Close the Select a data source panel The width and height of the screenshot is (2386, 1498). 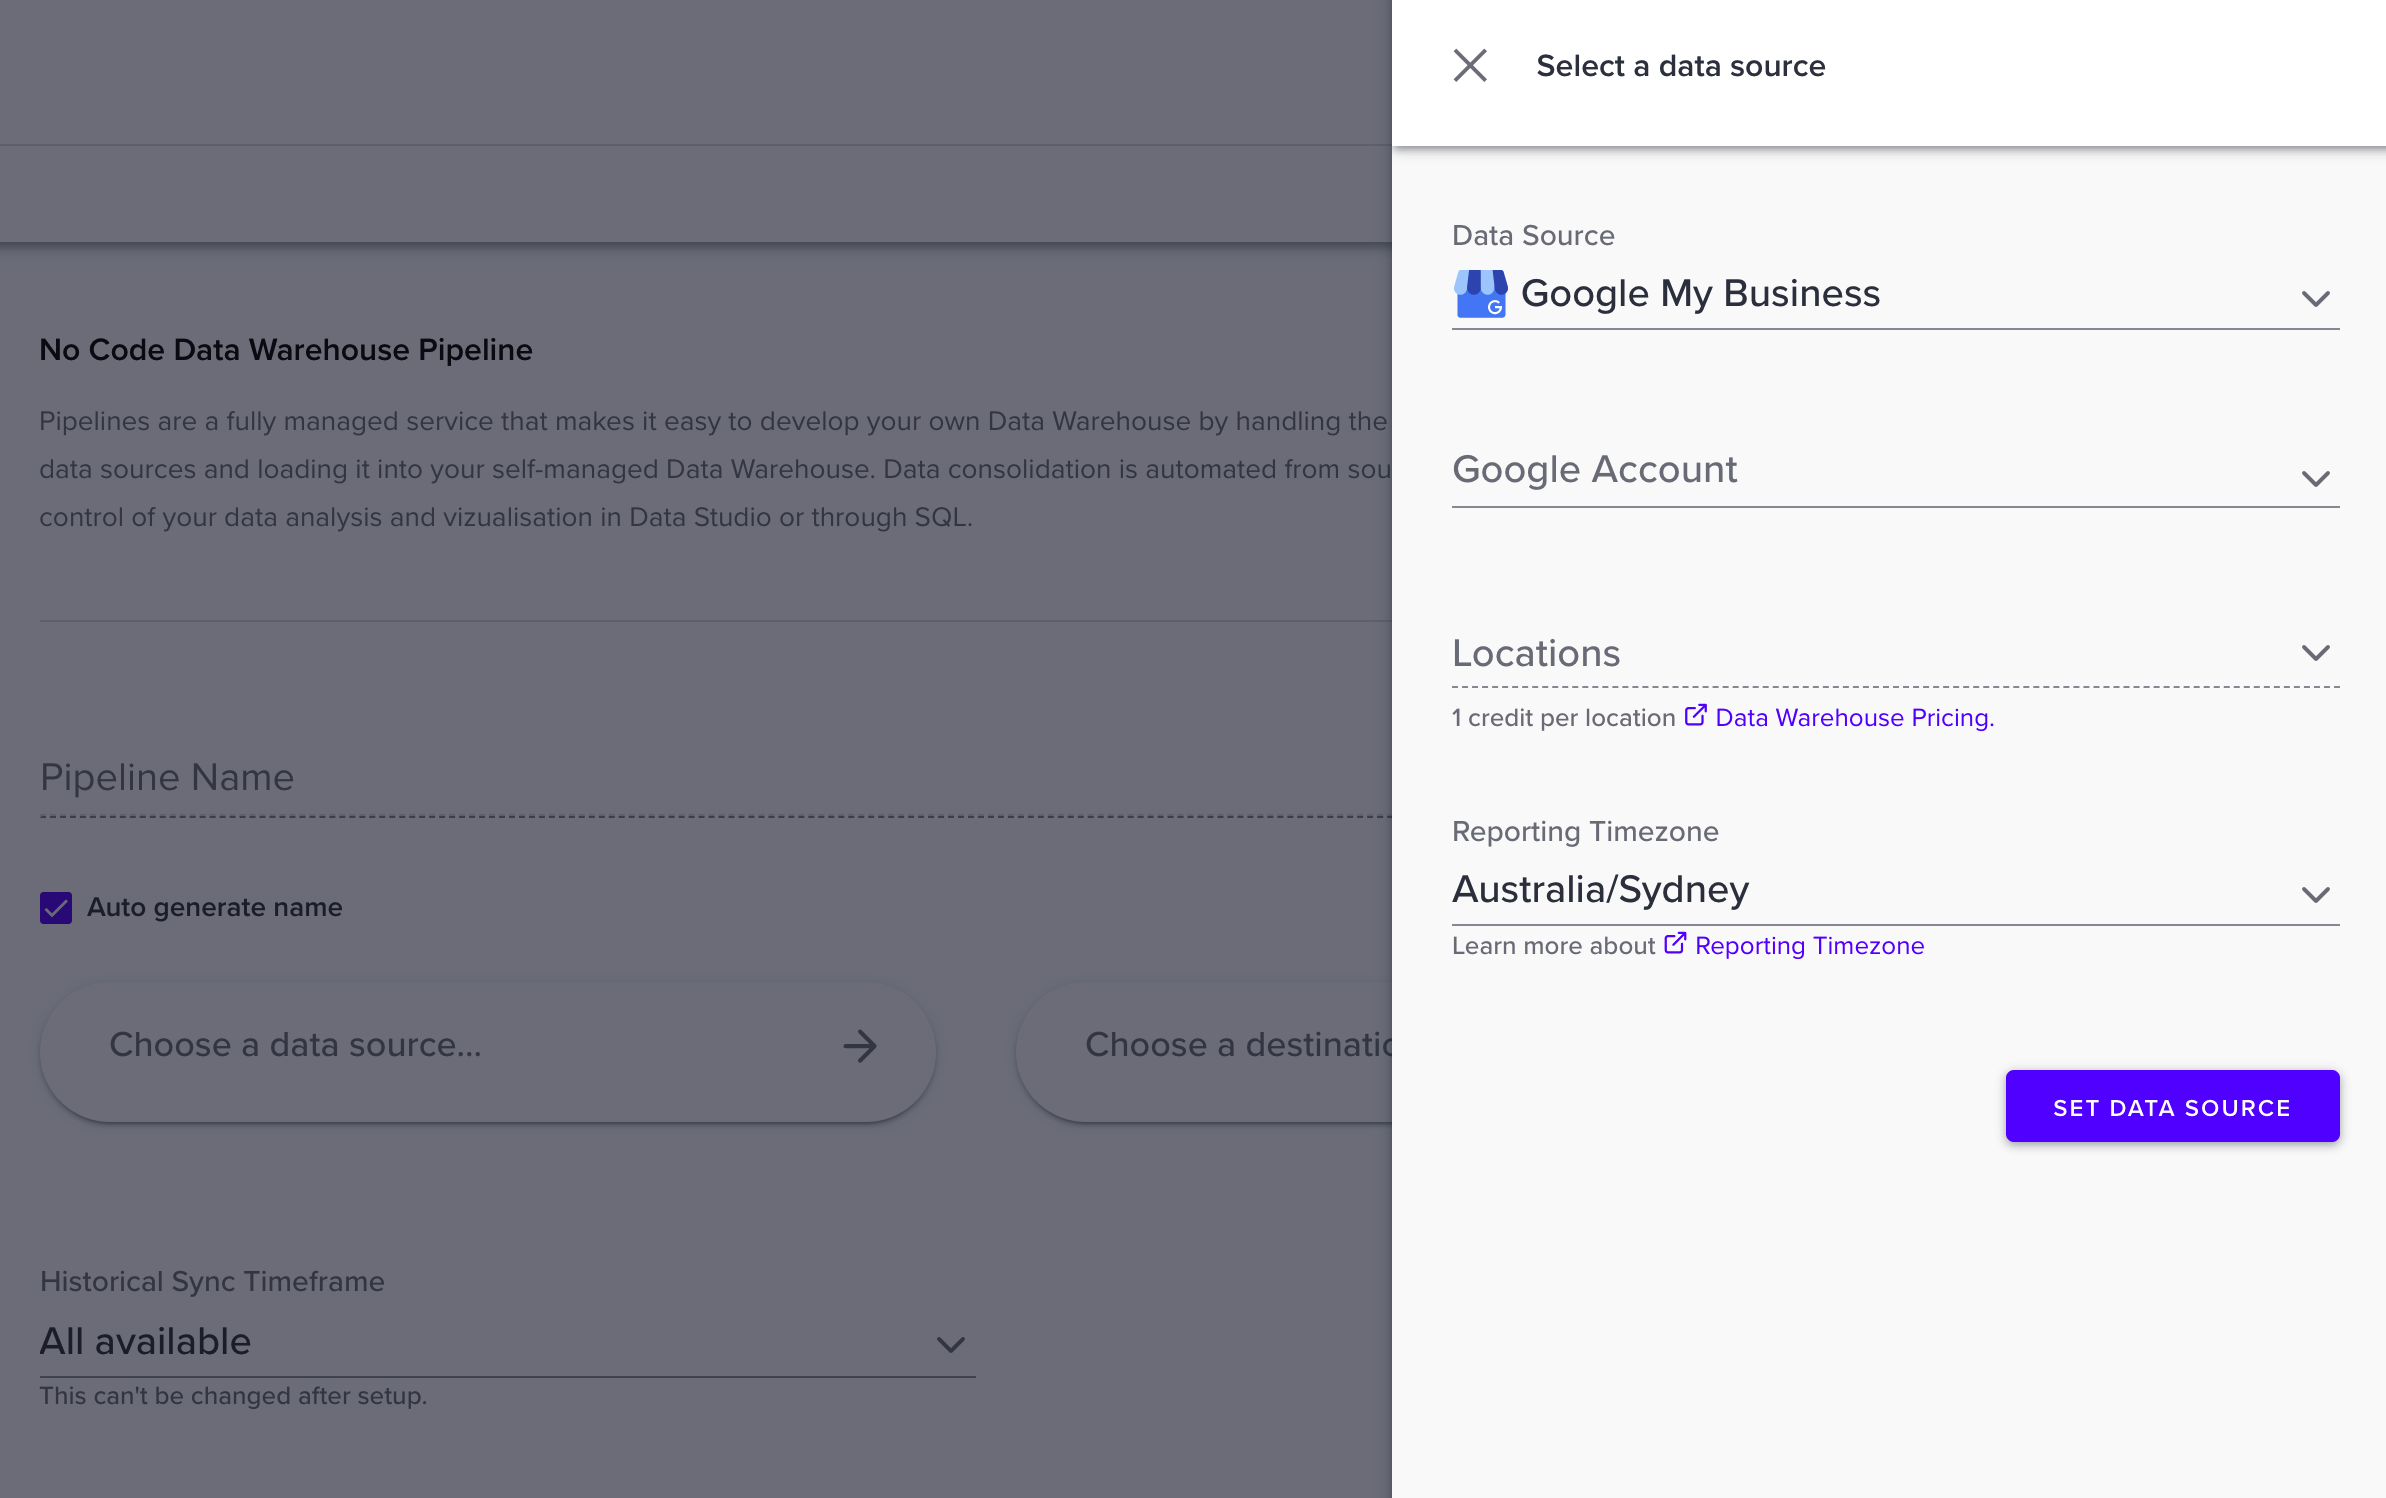tap(1470, 66)
